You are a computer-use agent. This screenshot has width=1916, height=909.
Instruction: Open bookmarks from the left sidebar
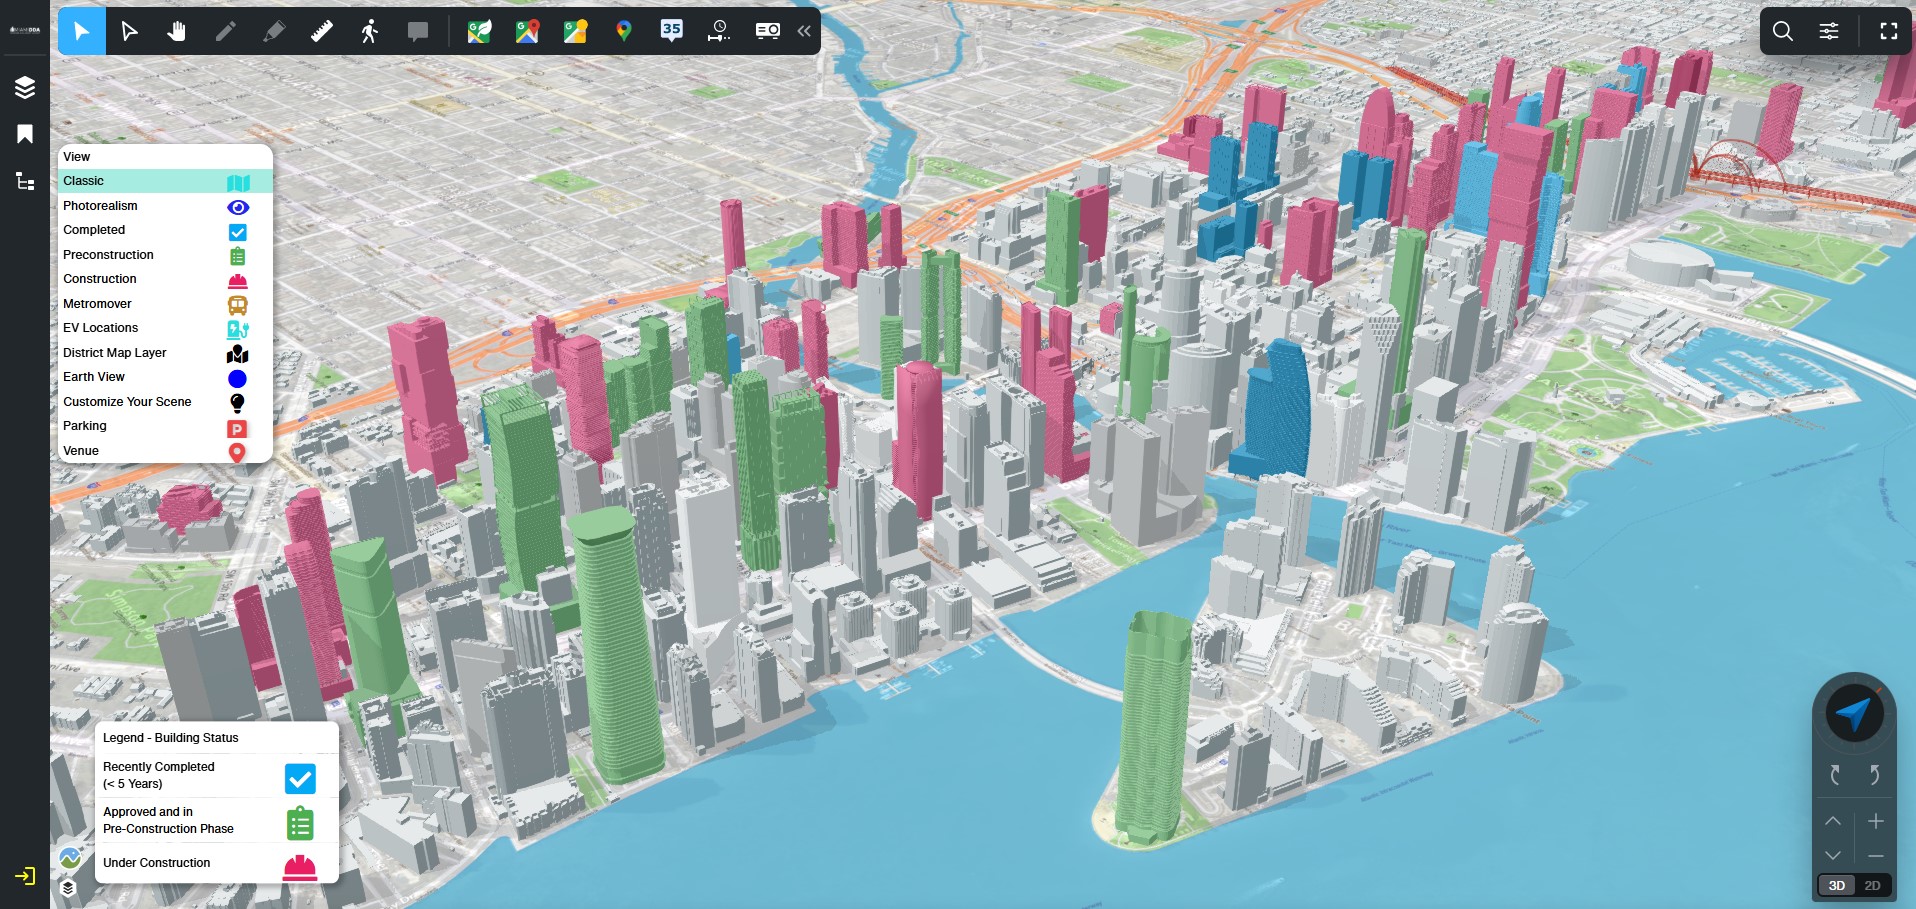pos(25,134)
